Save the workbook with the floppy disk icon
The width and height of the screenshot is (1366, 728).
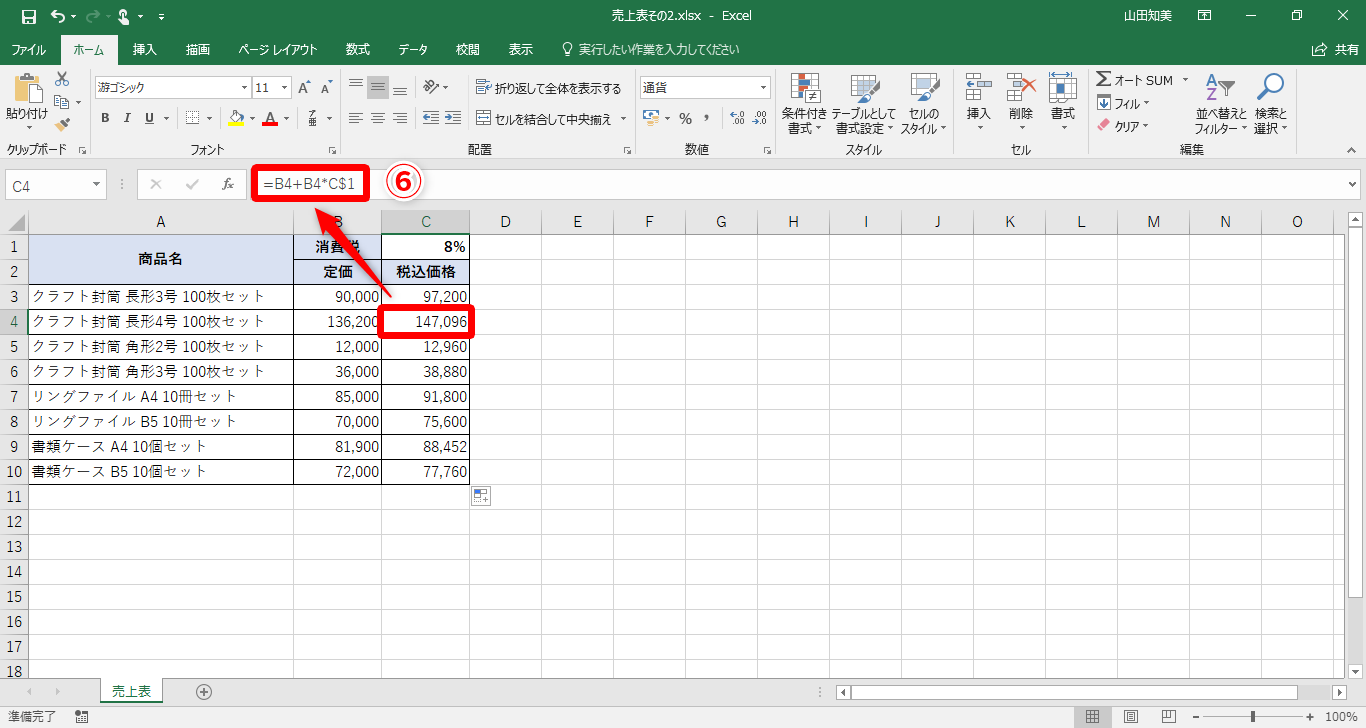click(x=28, y=16)
